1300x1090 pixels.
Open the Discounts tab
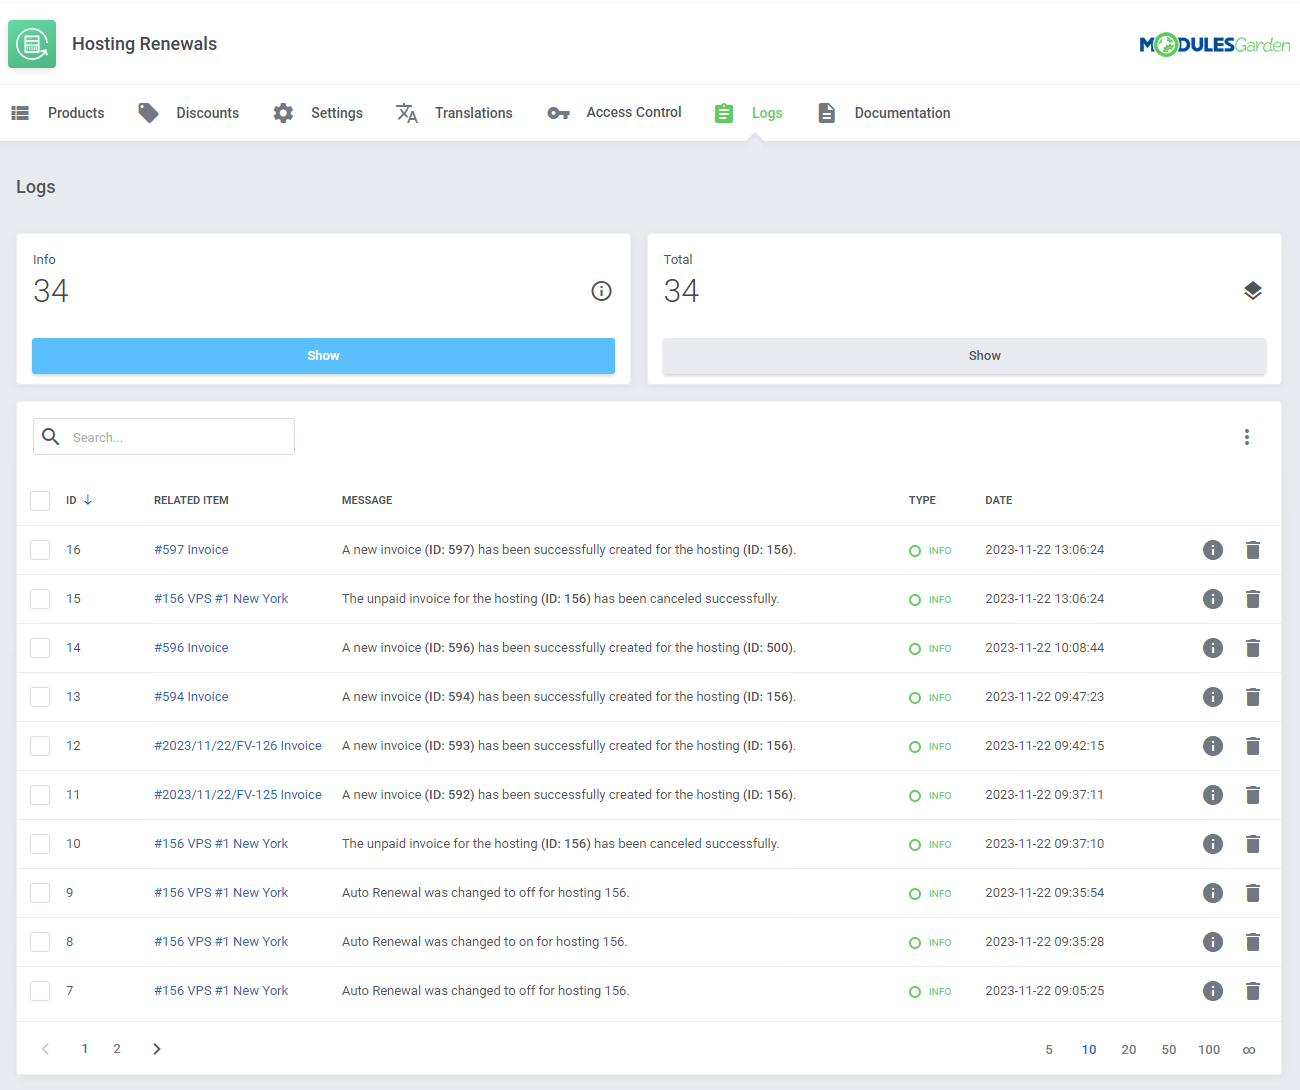pos(189,113)
